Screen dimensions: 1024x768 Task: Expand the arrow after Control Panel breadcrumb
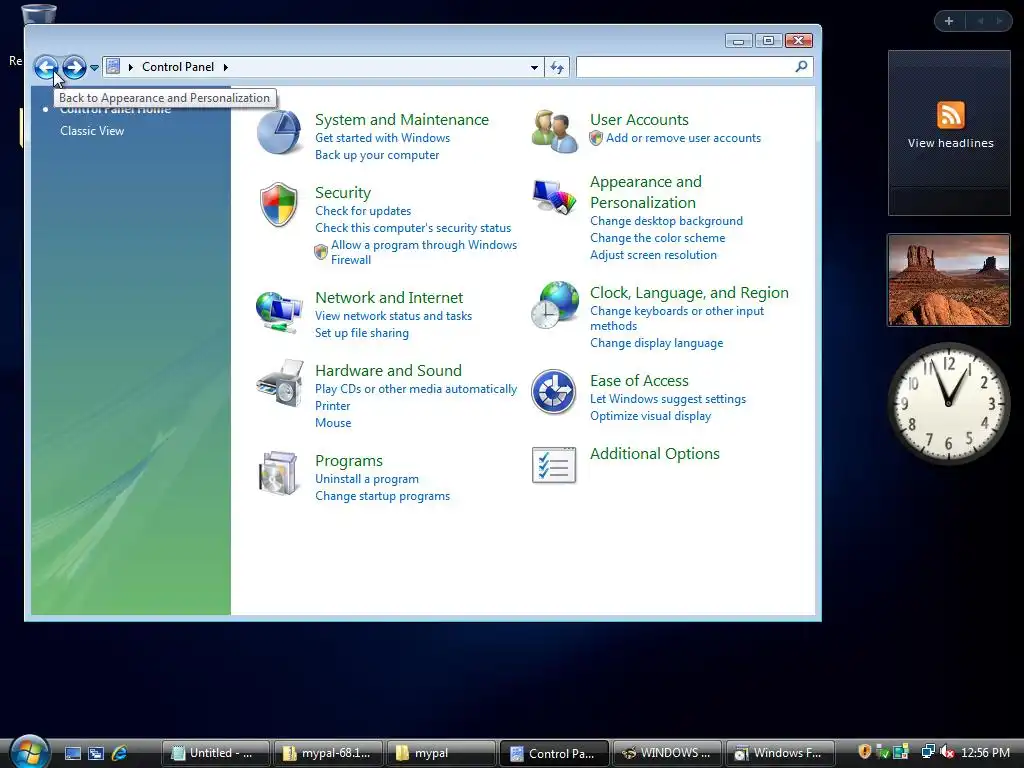click(x=226, y=67)
